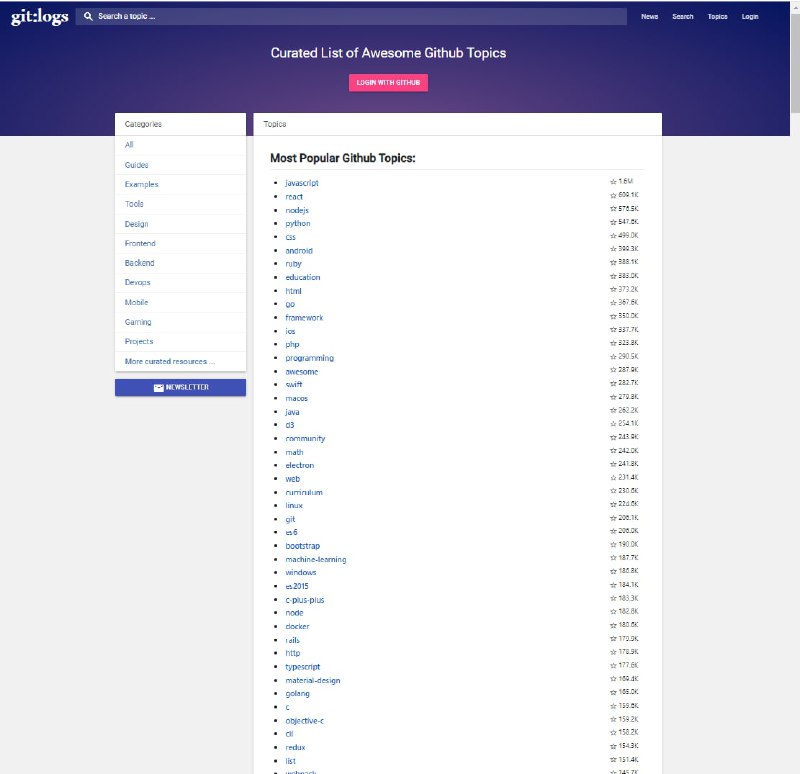
Task: Open the javascript topic
Action: pyautogui.click(x=302, y=183)
